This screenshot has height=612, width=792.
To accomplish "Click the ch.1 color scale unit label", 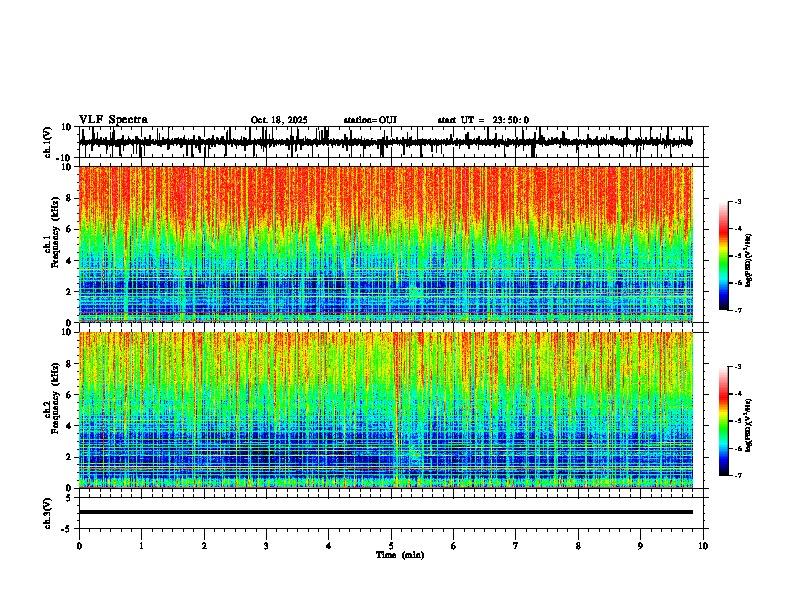I will (x=749, y=261).
